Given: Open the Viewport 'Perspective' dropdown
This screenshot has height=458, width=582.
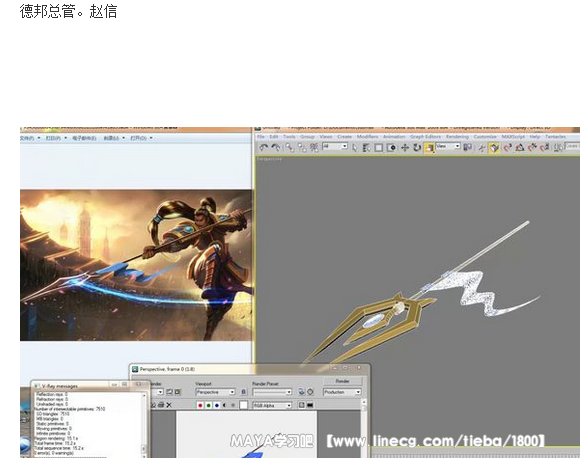Looking at the screenshot, I should pyautogui.click(x=216, y=392).
